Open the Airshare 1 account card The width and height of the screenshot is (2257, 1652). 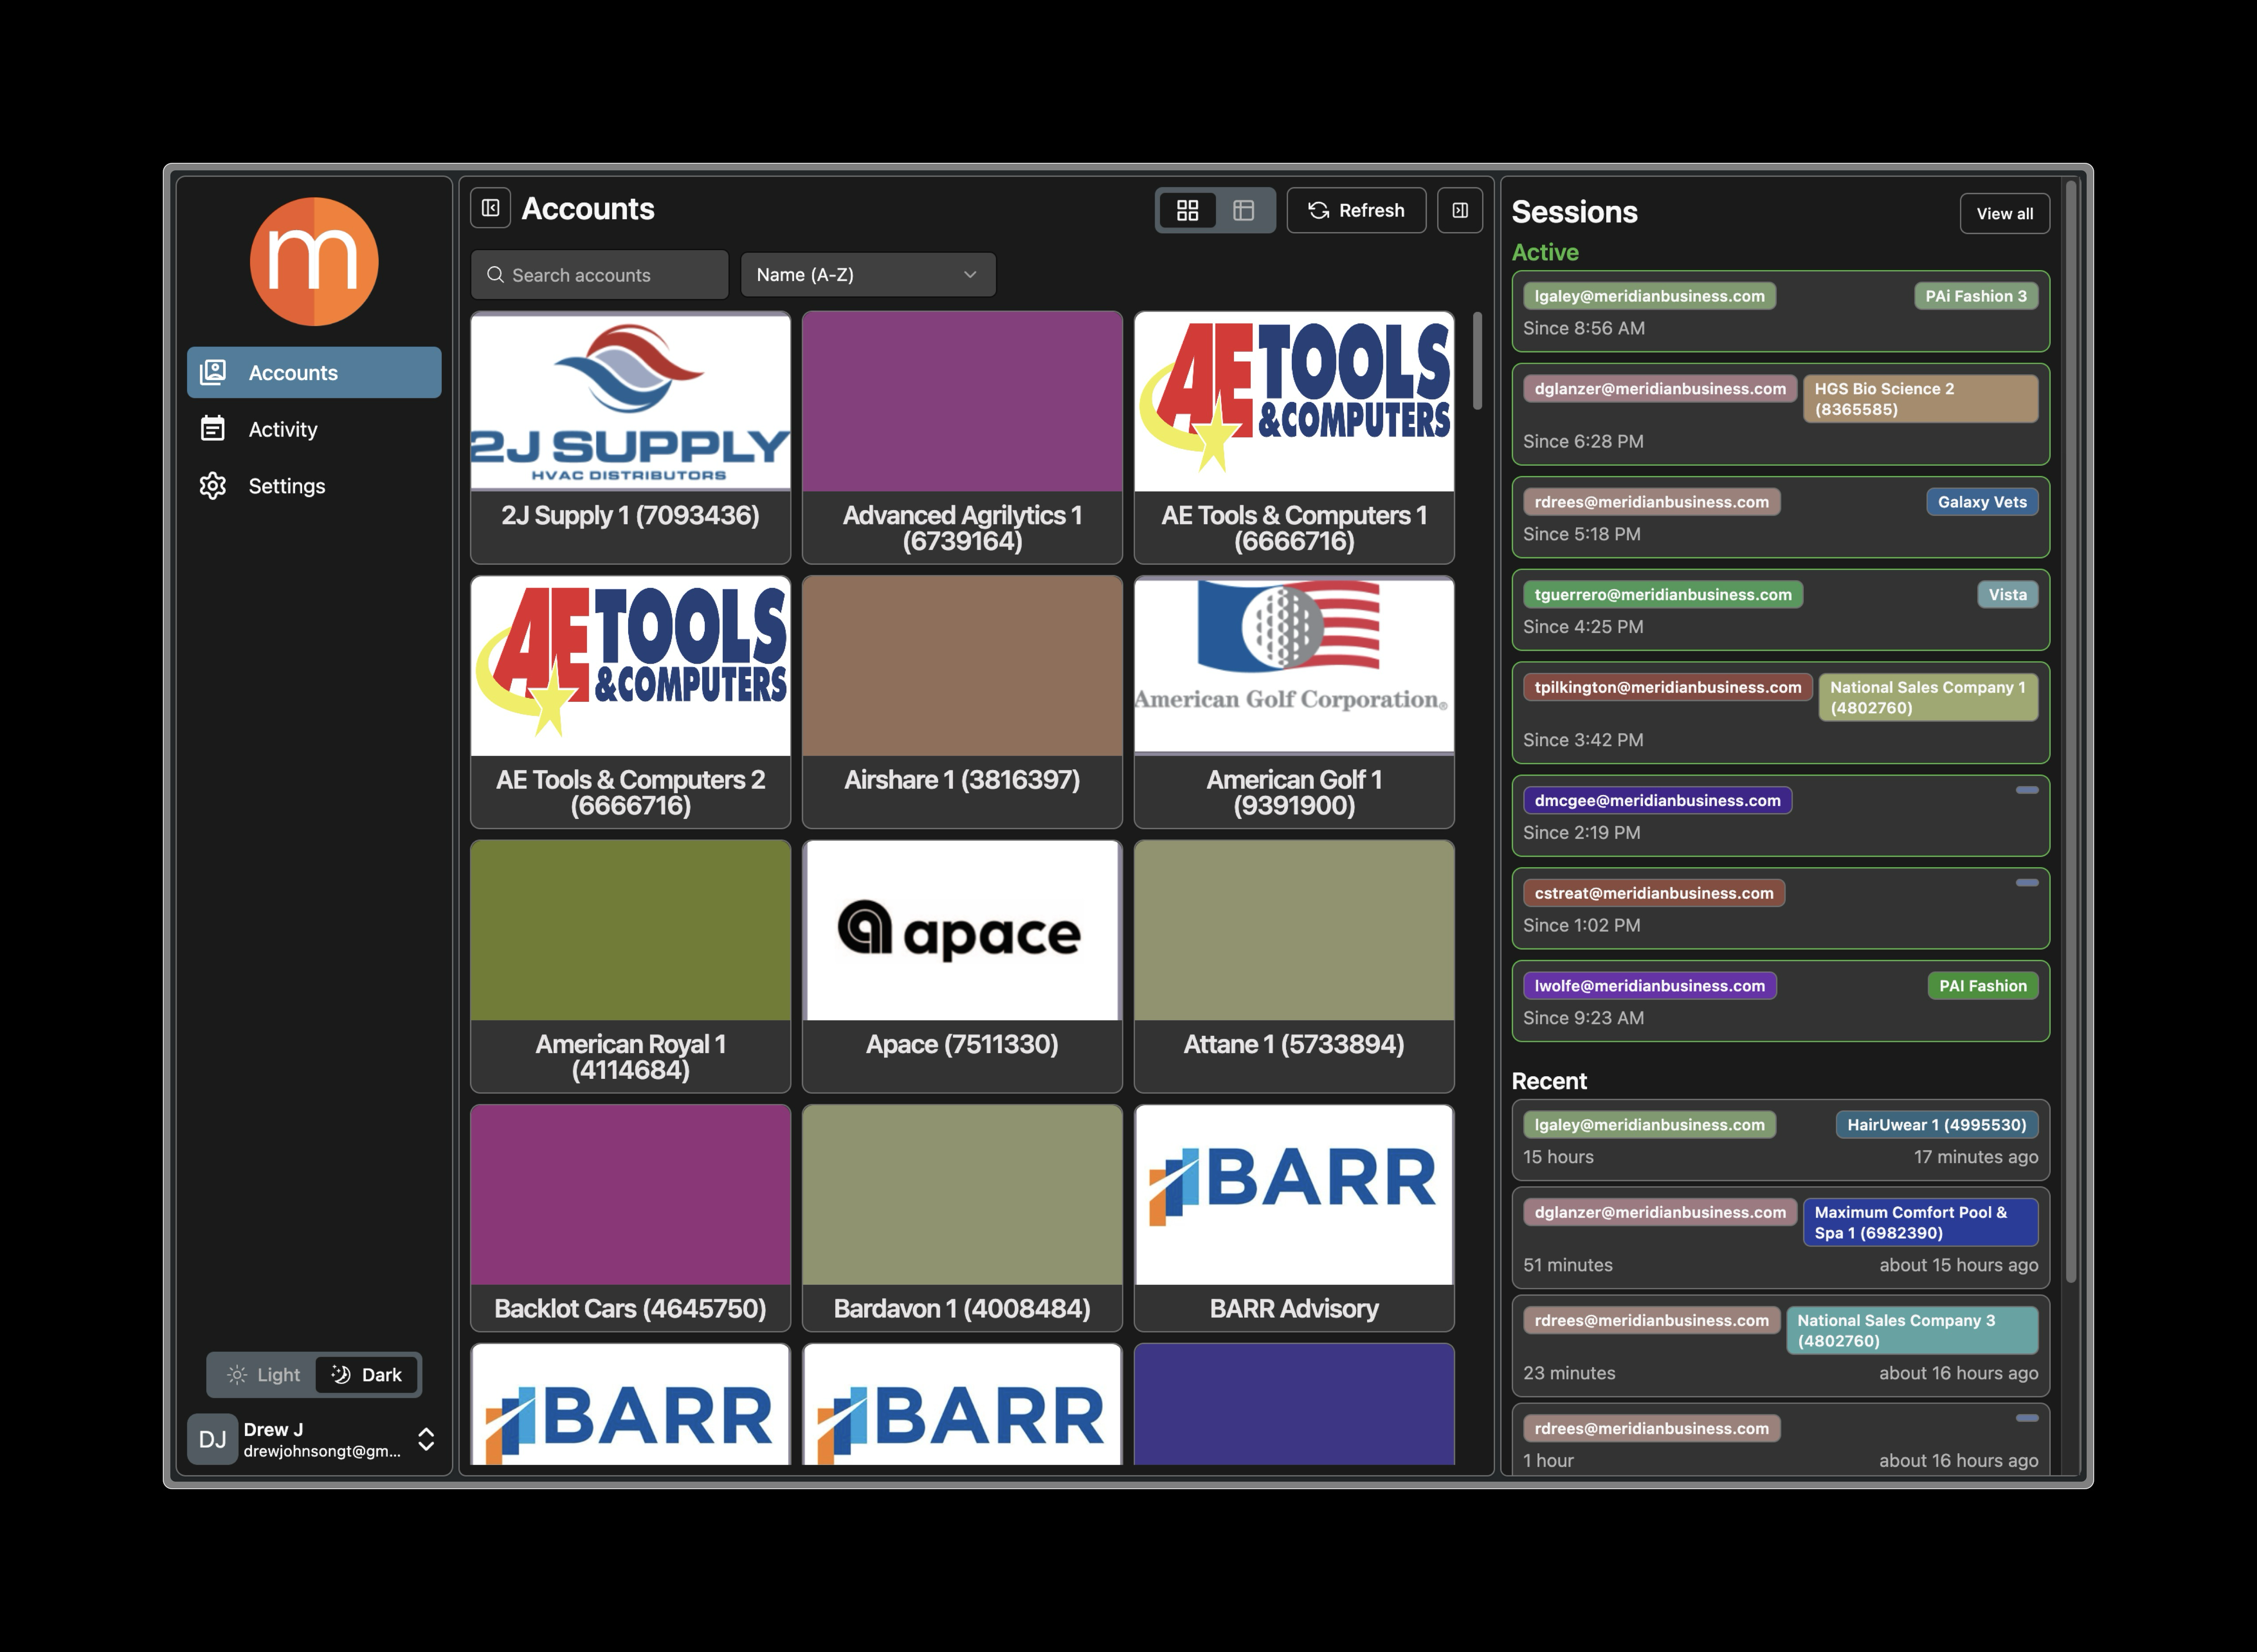pos(962,701)
